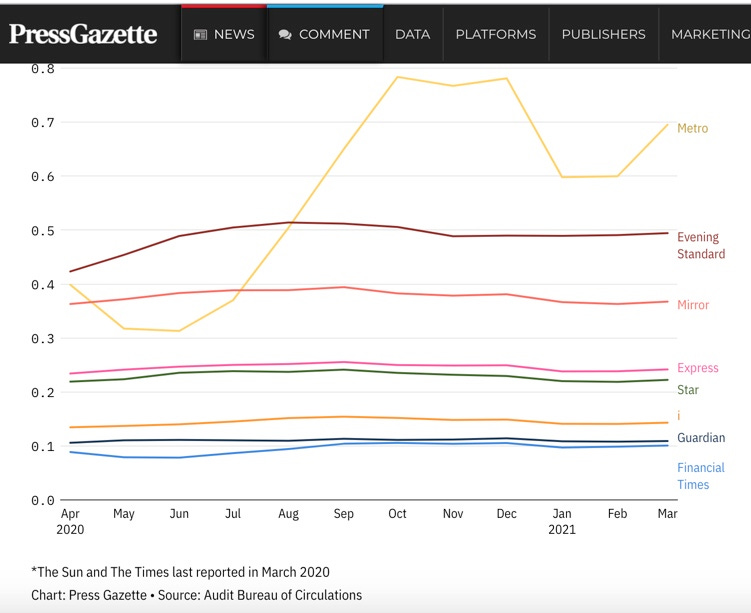
Task: Click the Guardian line label
Action: 701,438
